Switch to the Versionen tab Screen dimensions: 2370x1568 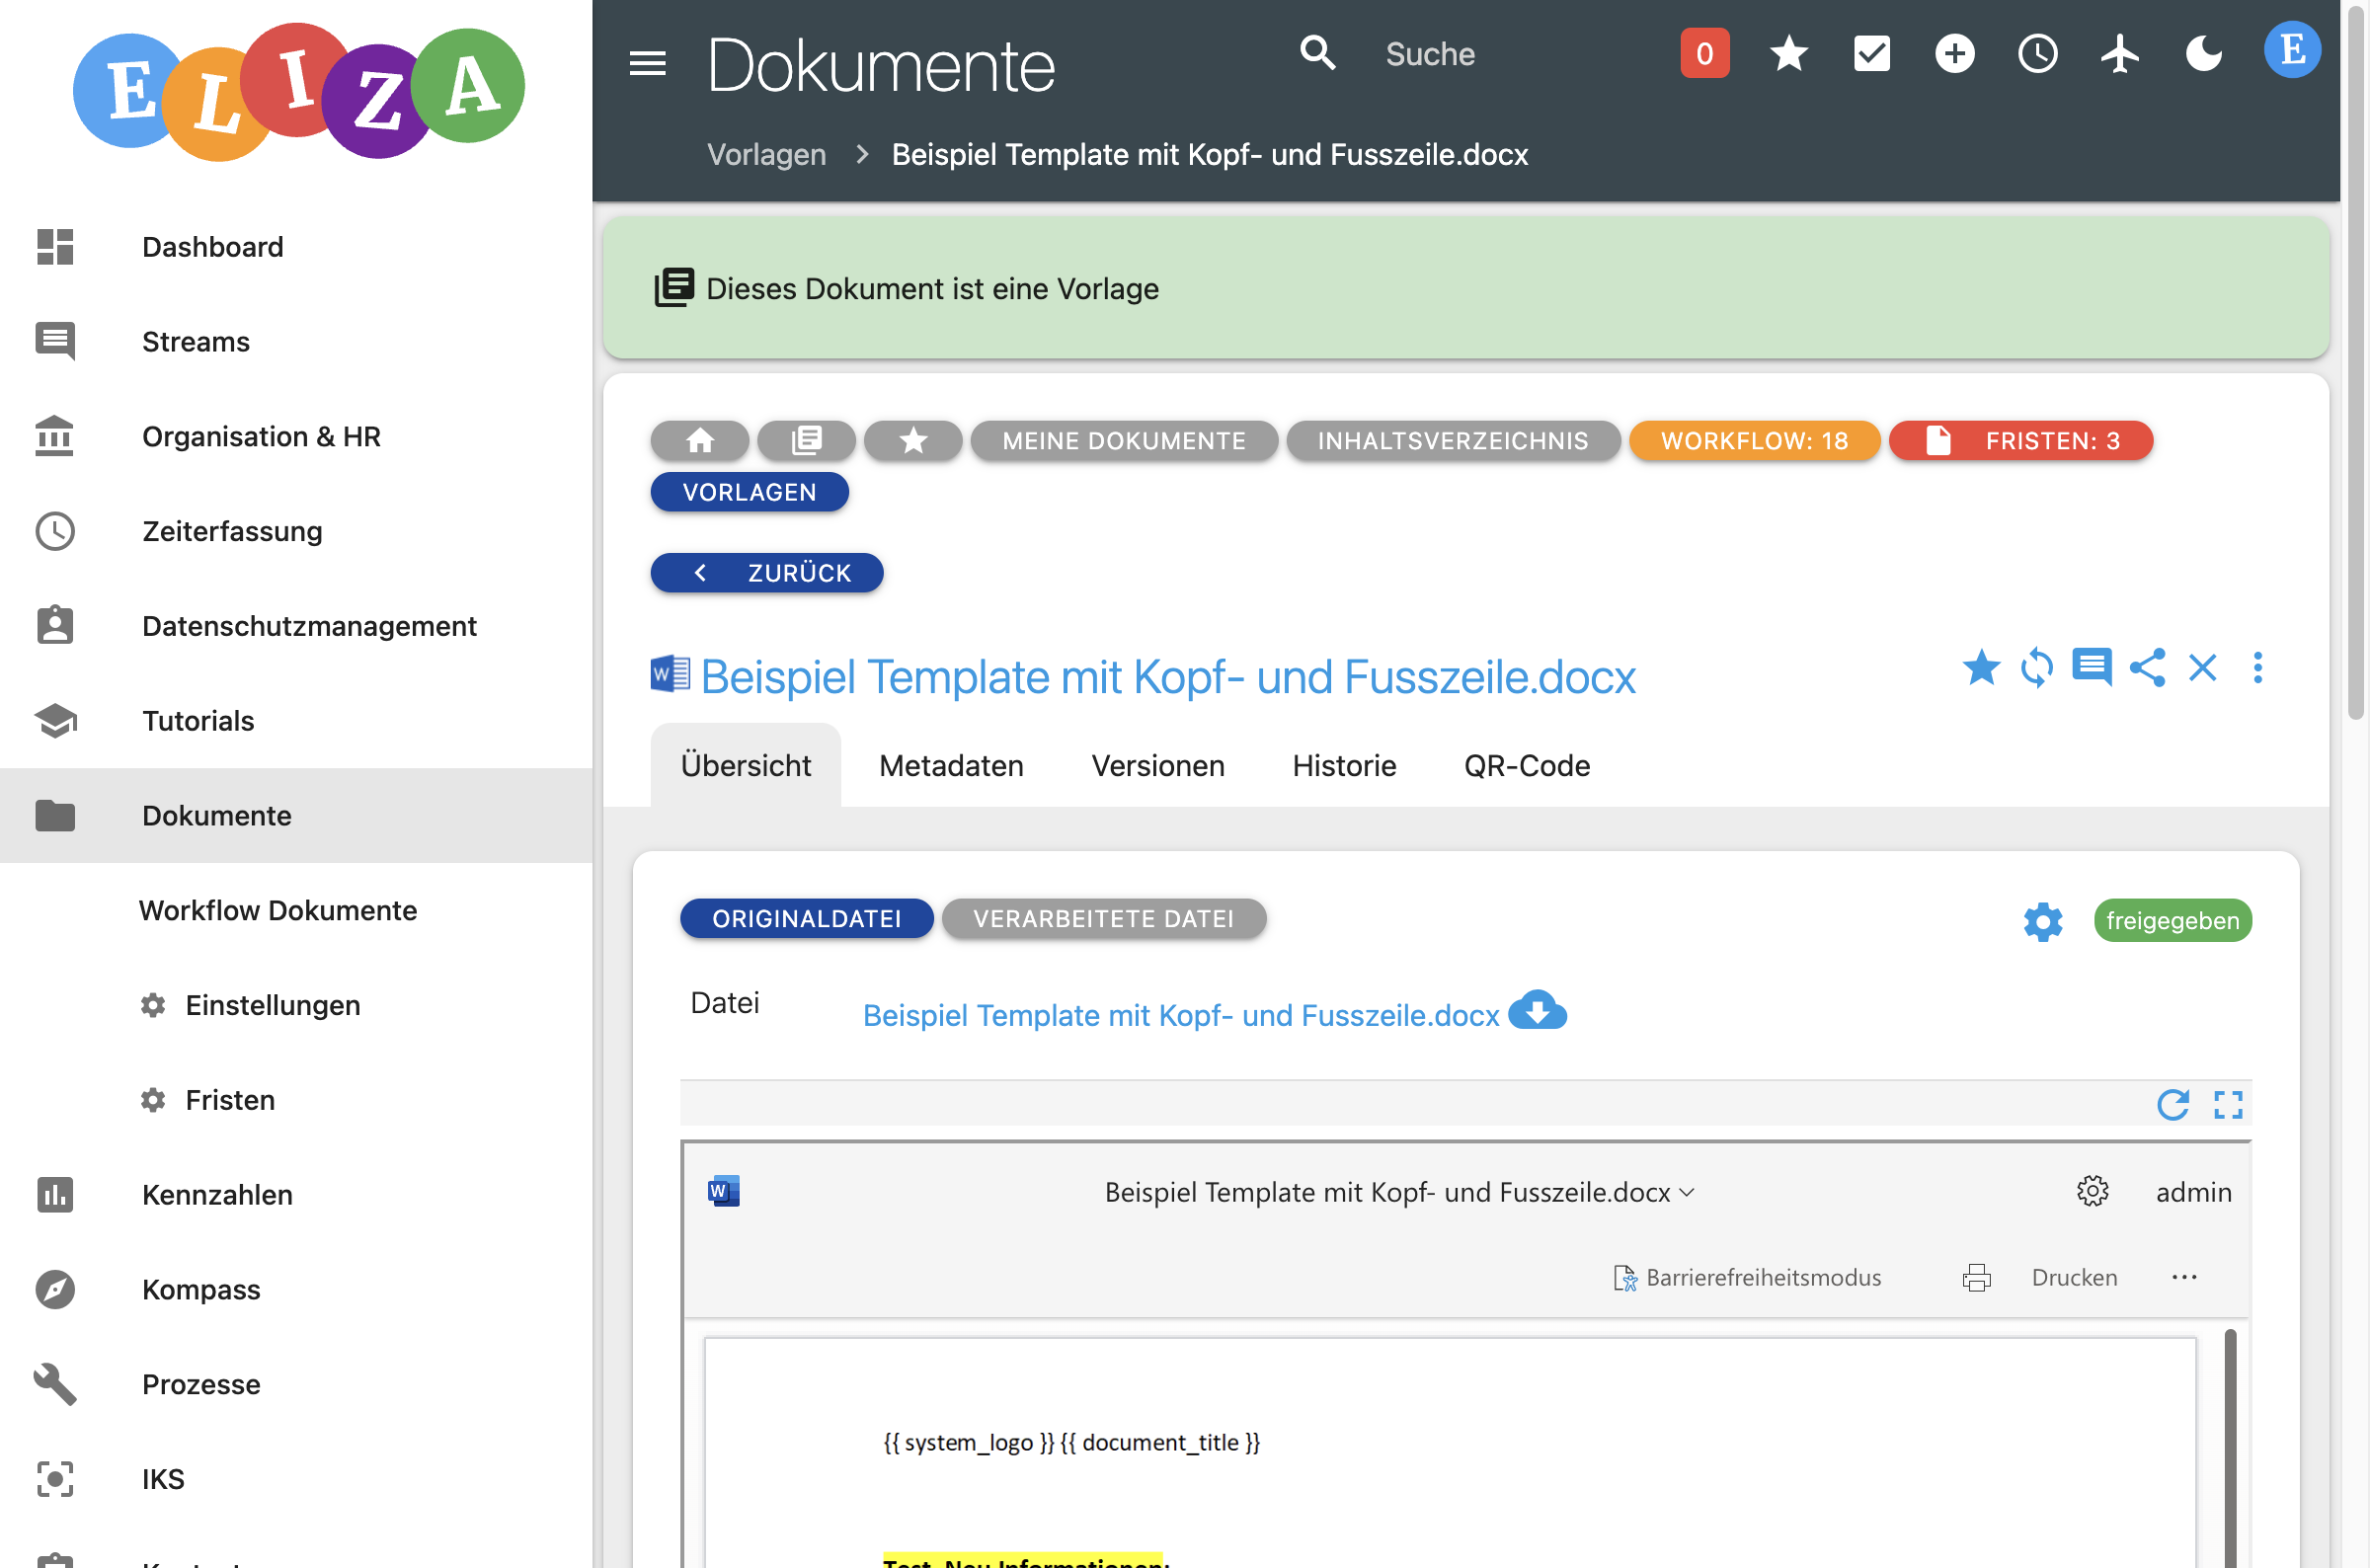coord(1158,766)
